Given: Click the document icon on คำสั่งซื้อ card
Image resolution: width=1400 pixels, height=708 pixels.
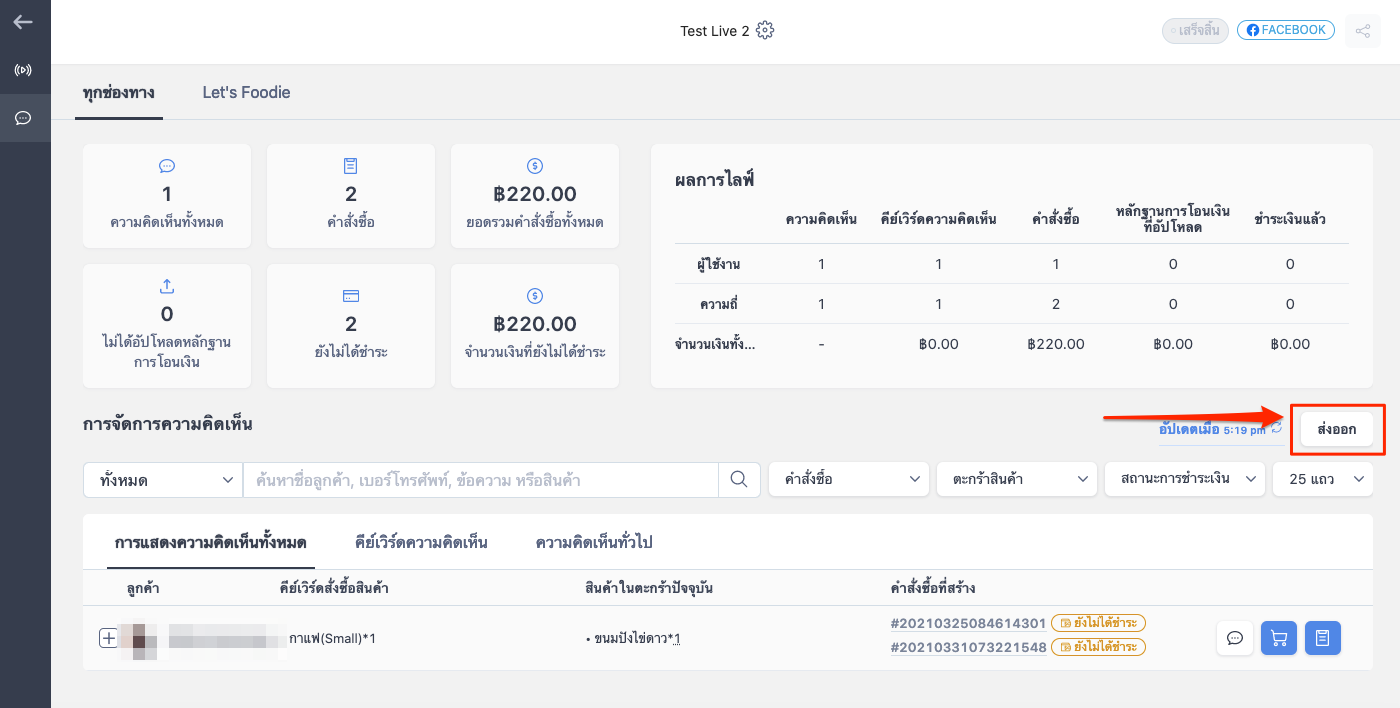Looking at the screenshot, I should 351,166.
